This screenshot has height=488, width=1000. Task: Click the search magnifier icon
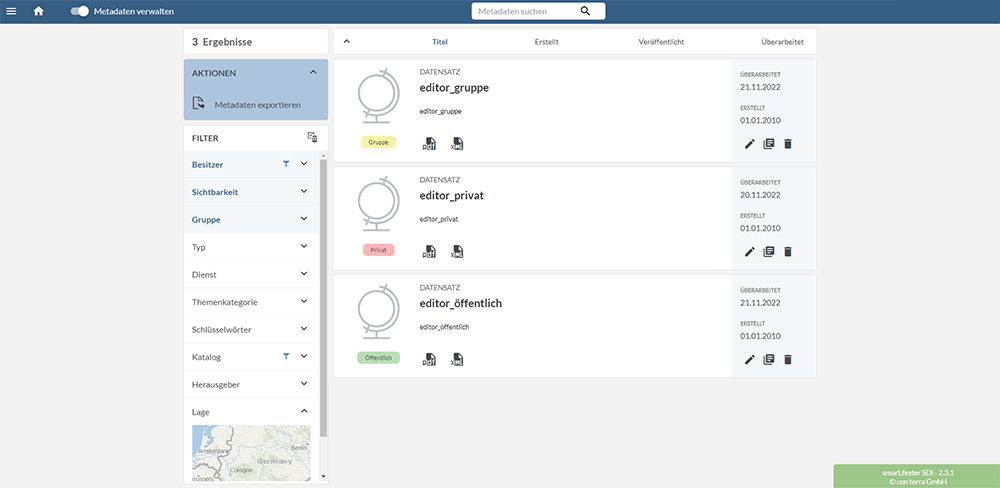[586, 11]
